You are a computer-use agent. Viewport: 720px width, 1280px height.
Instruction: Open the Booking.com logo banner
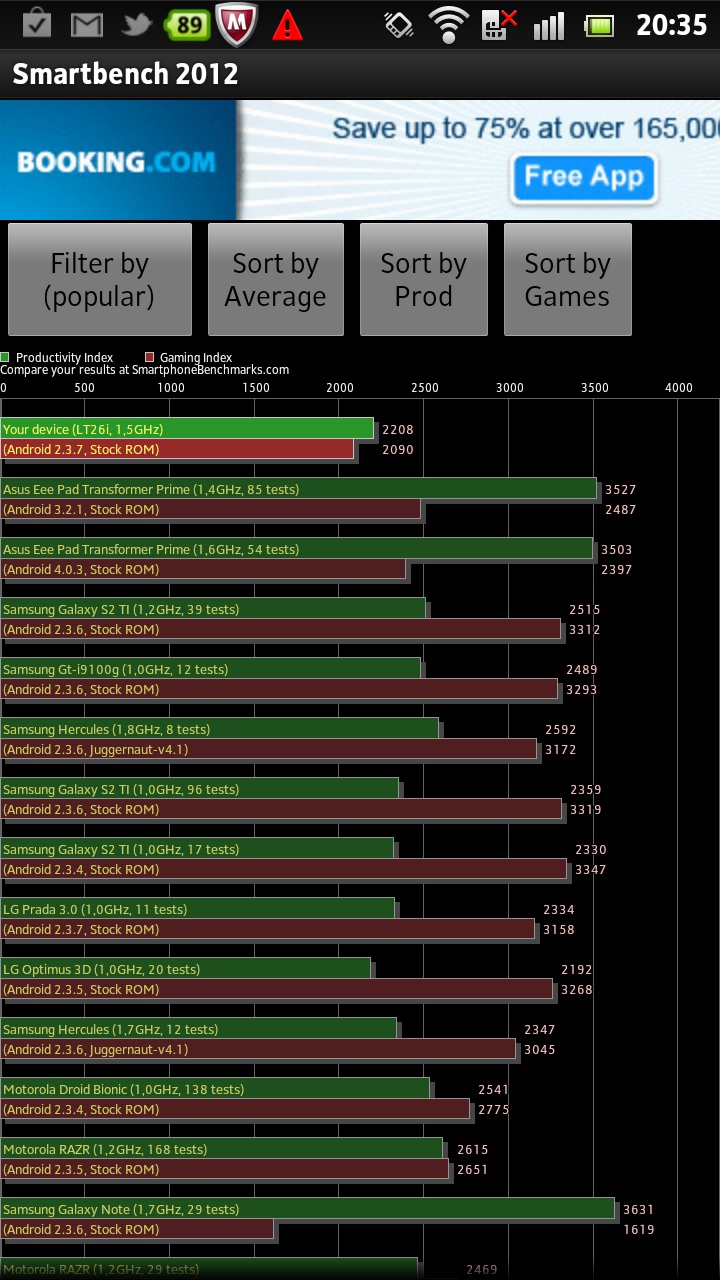(x=117, y=161)
